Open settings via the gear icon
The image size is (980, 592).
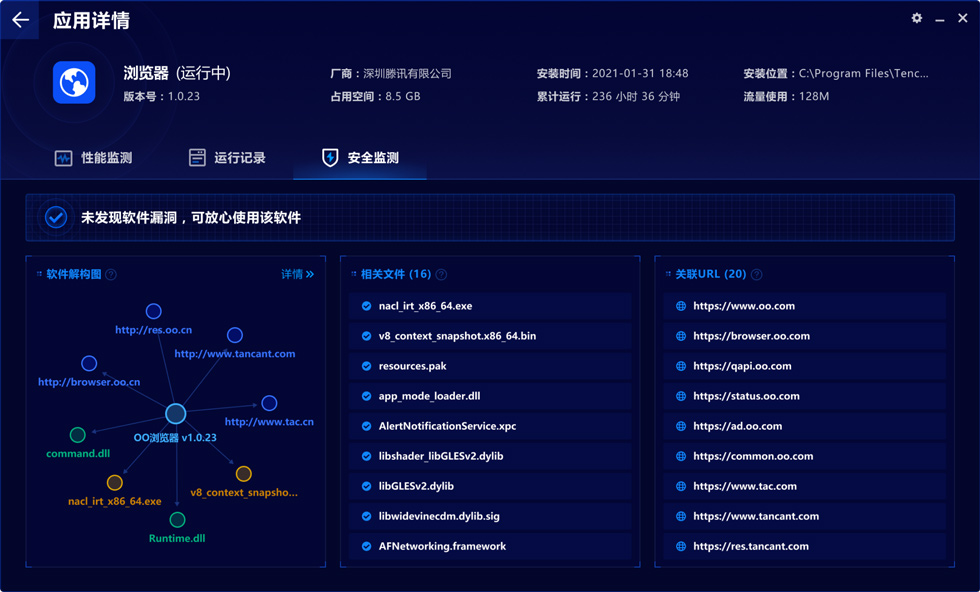(x=916, y=18)
